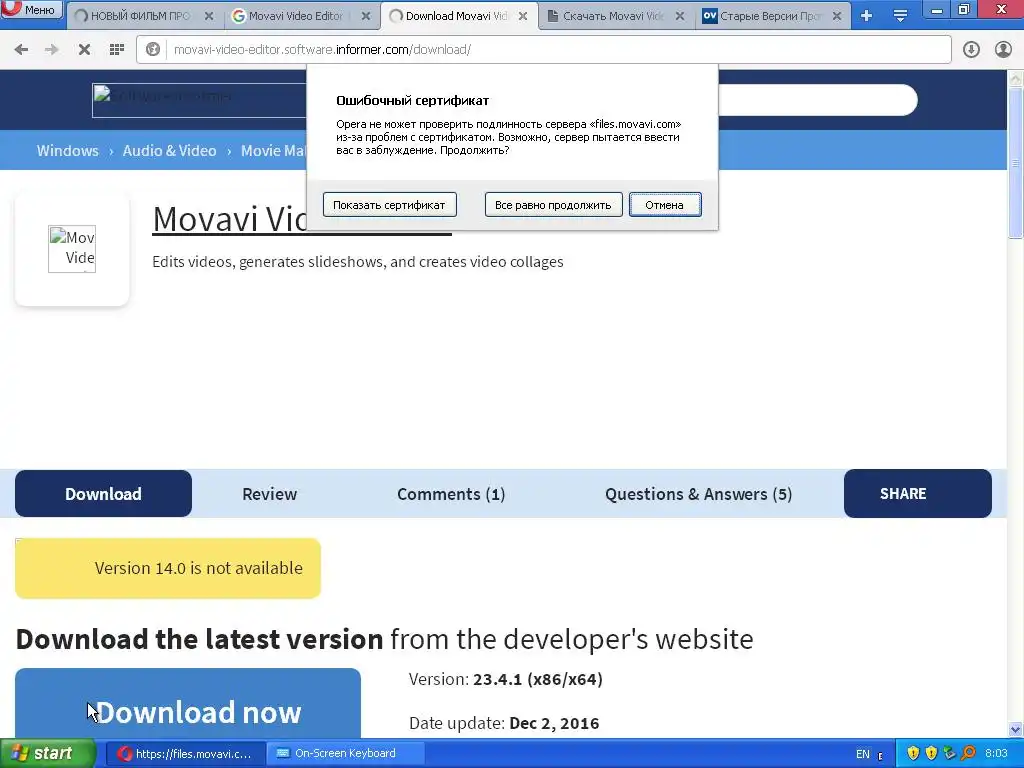Viewport: 1024px width, 768px height.
Task: Click the SHARE button
Action: (918, 494)
